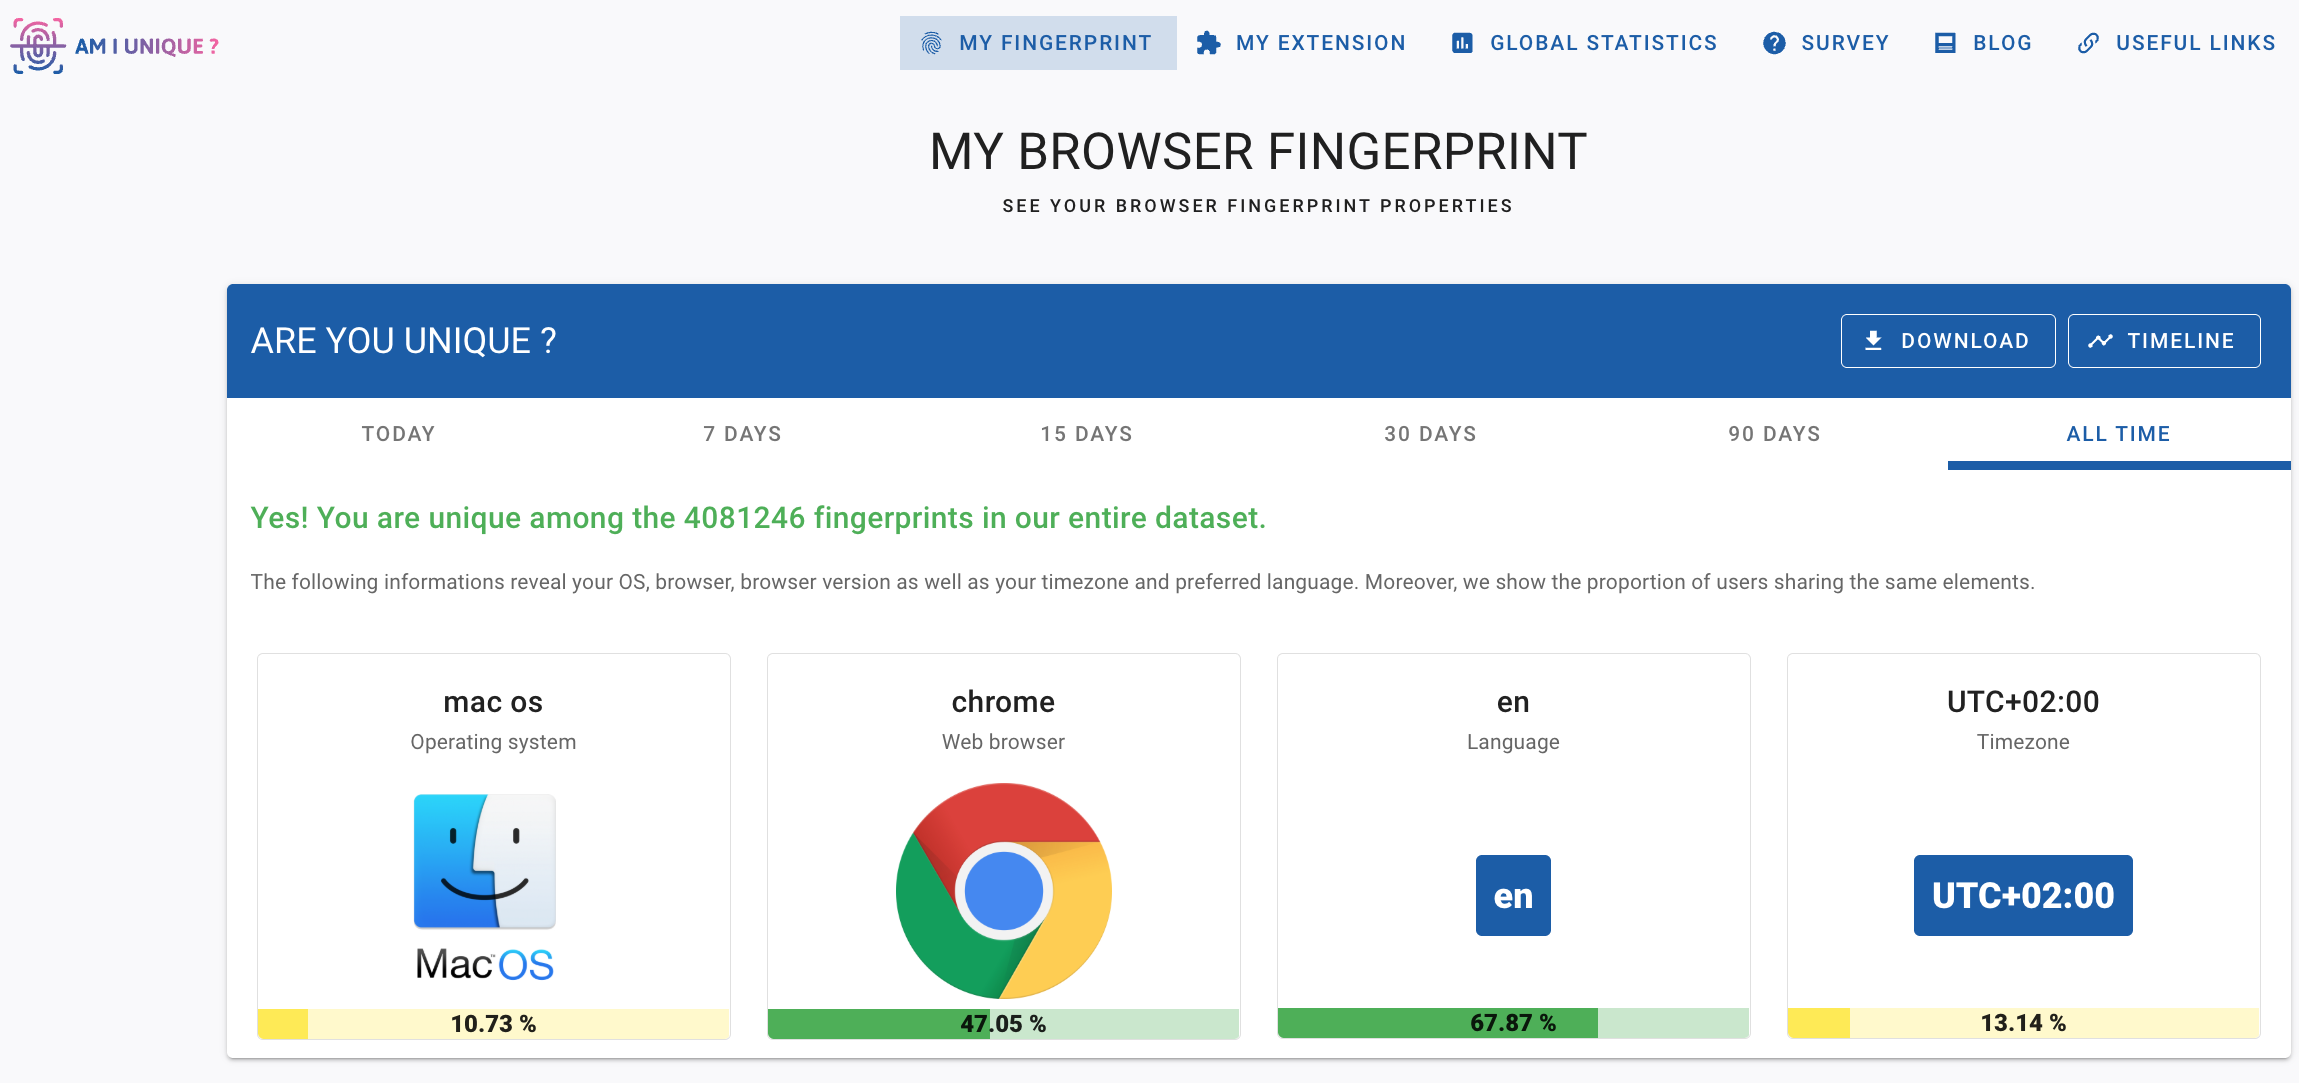The image size is (2299, 1083).
Task: Select the All Time tab
Action: click(x=2119, y=434)
